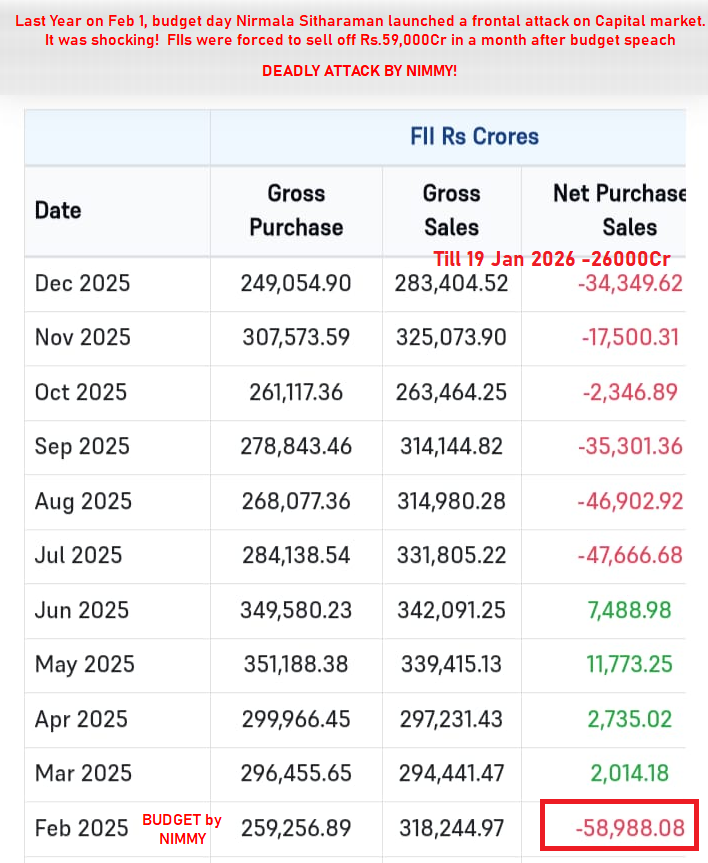Click net value 11,773.25

[630, 664]
